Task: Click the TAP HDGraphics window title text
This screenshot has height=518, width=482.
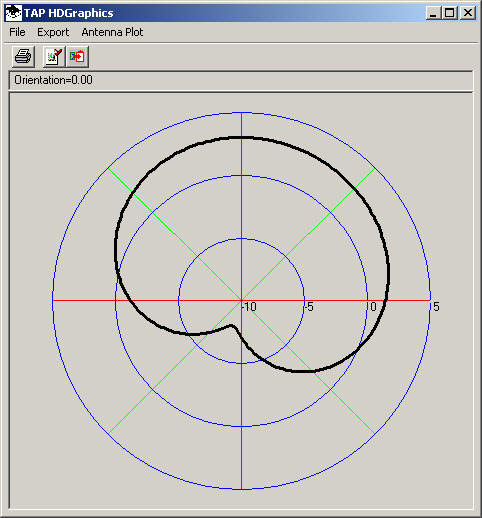Action: click(69, 13)
